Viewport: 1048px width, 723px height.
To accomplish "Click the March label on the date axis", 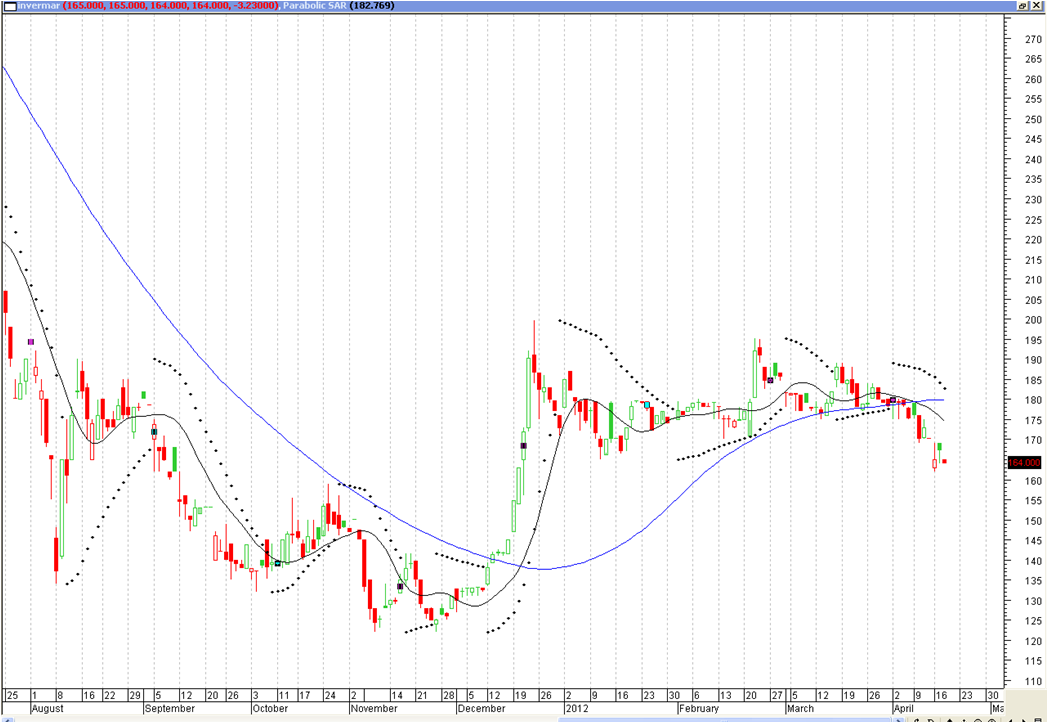I will [801, 708].
